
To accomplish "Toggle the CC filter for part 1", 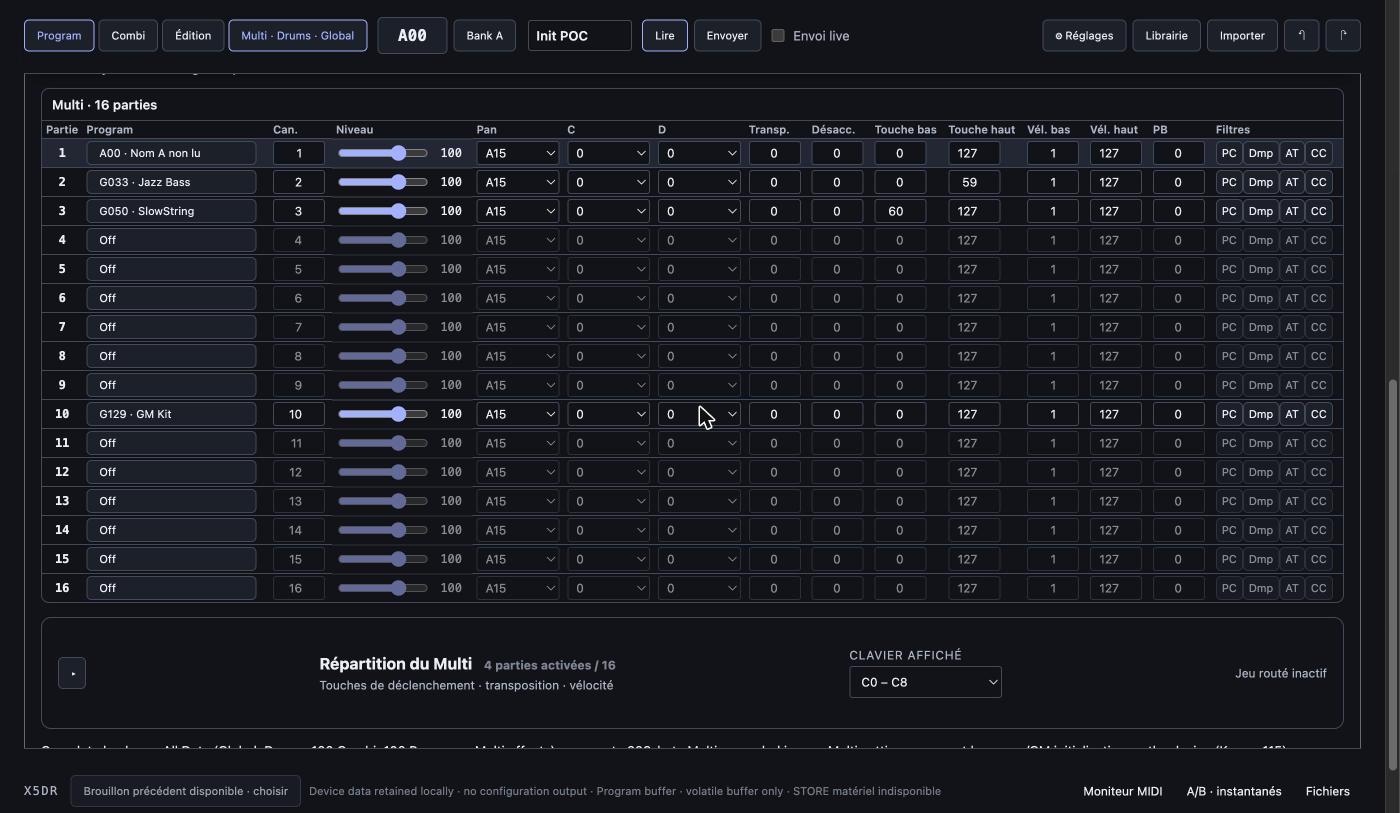I will pos(1319,153).
